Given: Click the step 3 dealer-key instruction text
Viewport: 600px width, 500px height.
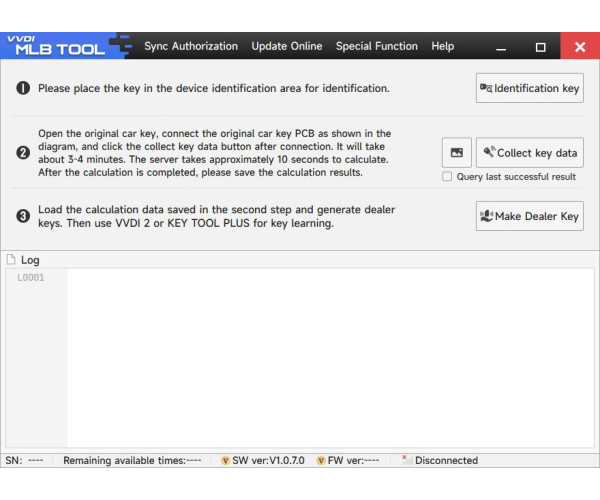Looking at the screenshot, I should point(216,217).
